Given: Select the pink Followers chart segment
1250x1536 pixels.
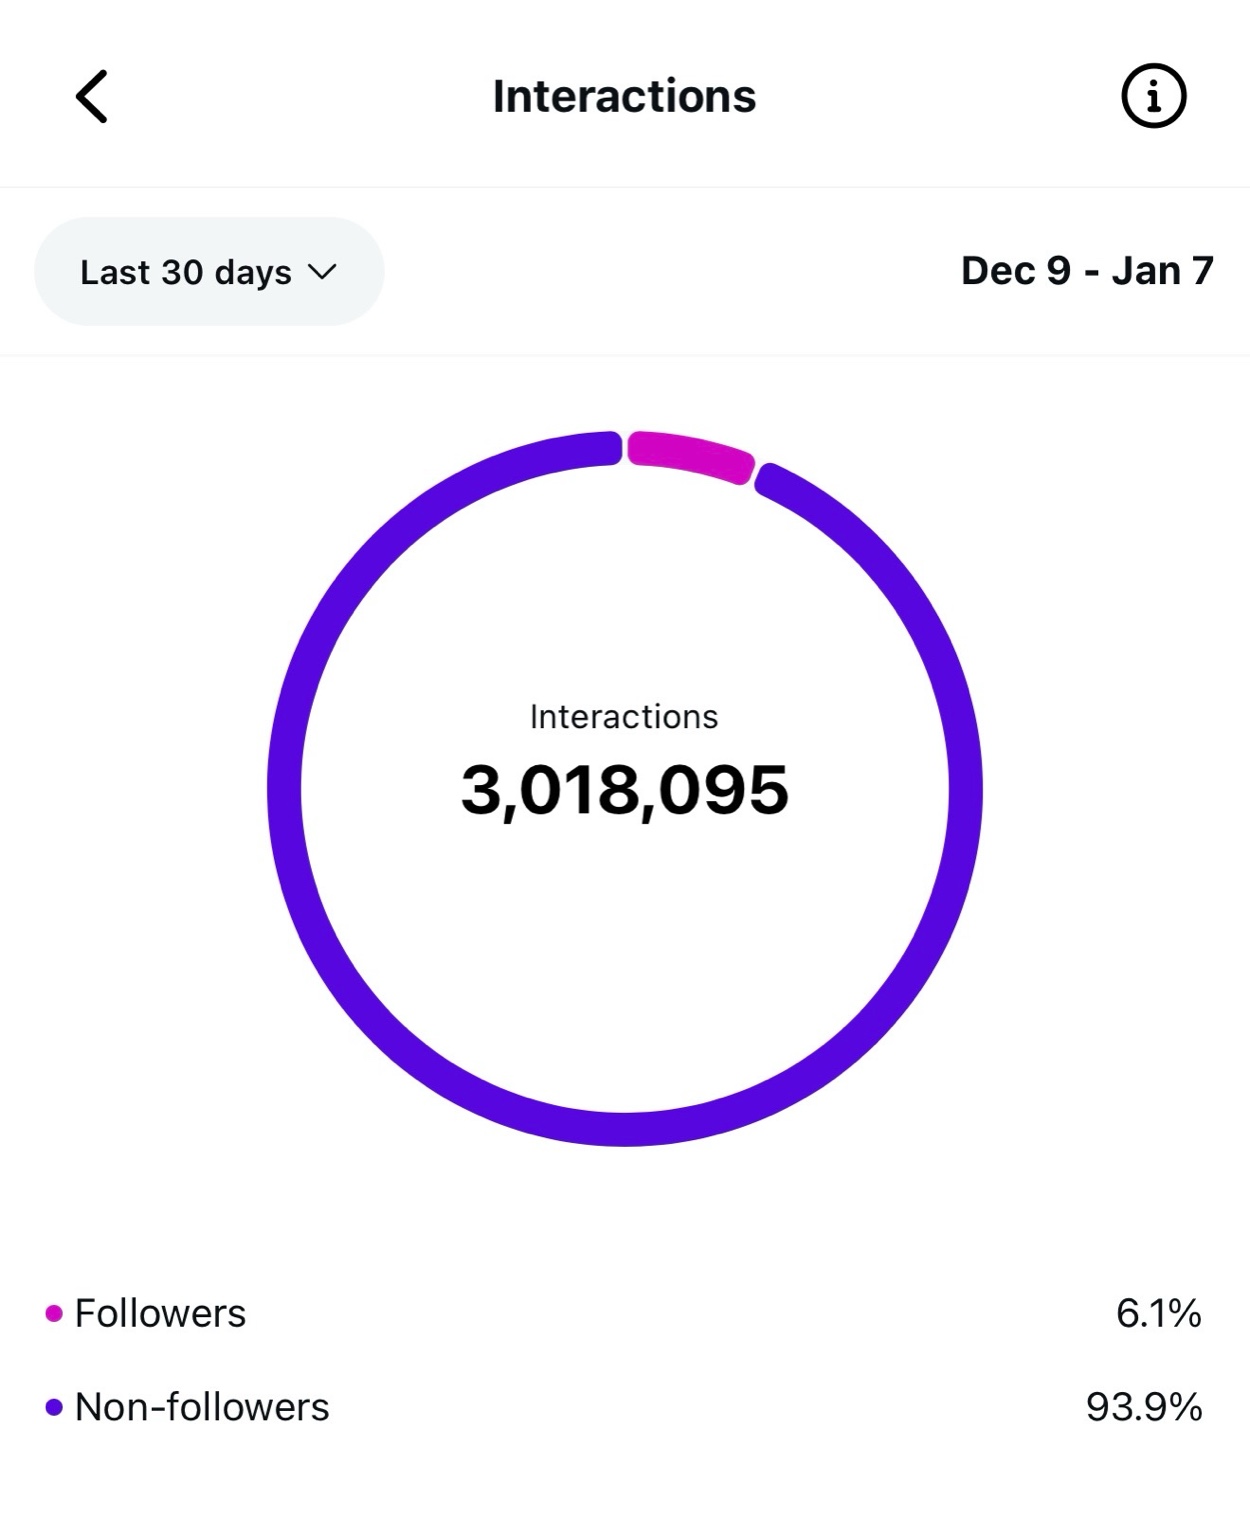Looking at the screenshot, I should 690,456.
